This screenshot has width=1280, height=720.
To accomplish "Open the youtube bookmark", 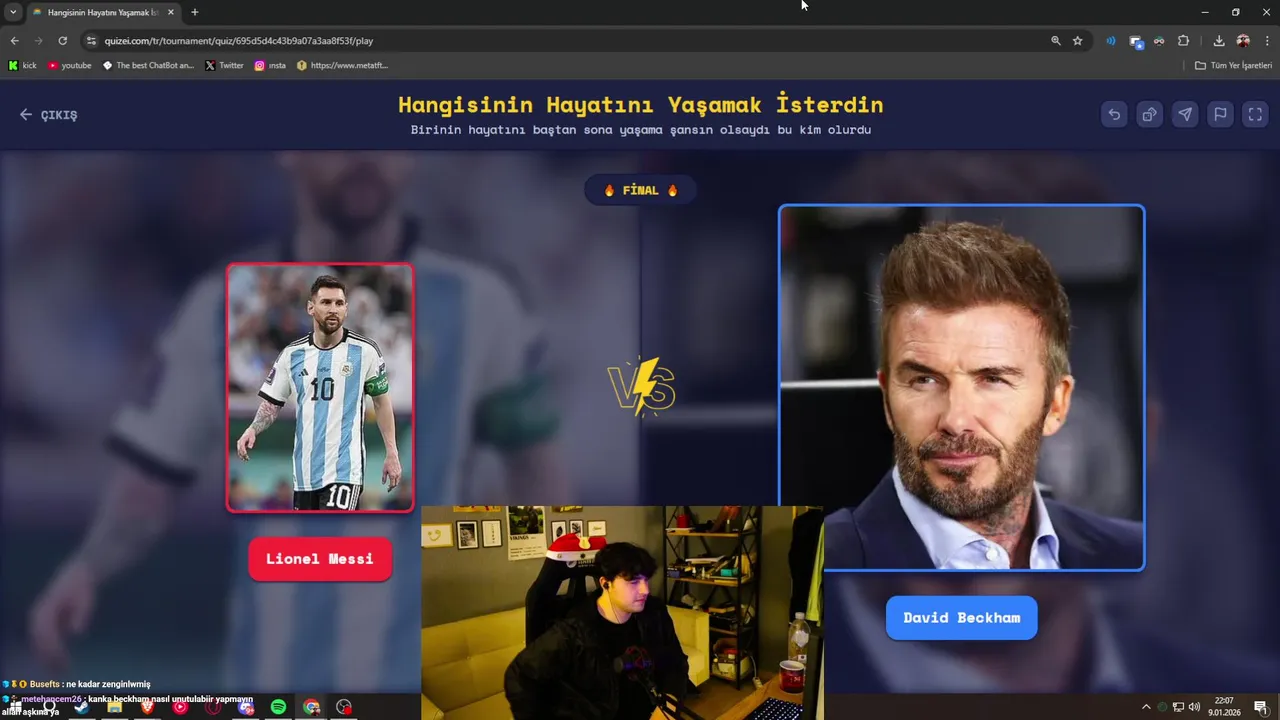I will tap(69, 65).
